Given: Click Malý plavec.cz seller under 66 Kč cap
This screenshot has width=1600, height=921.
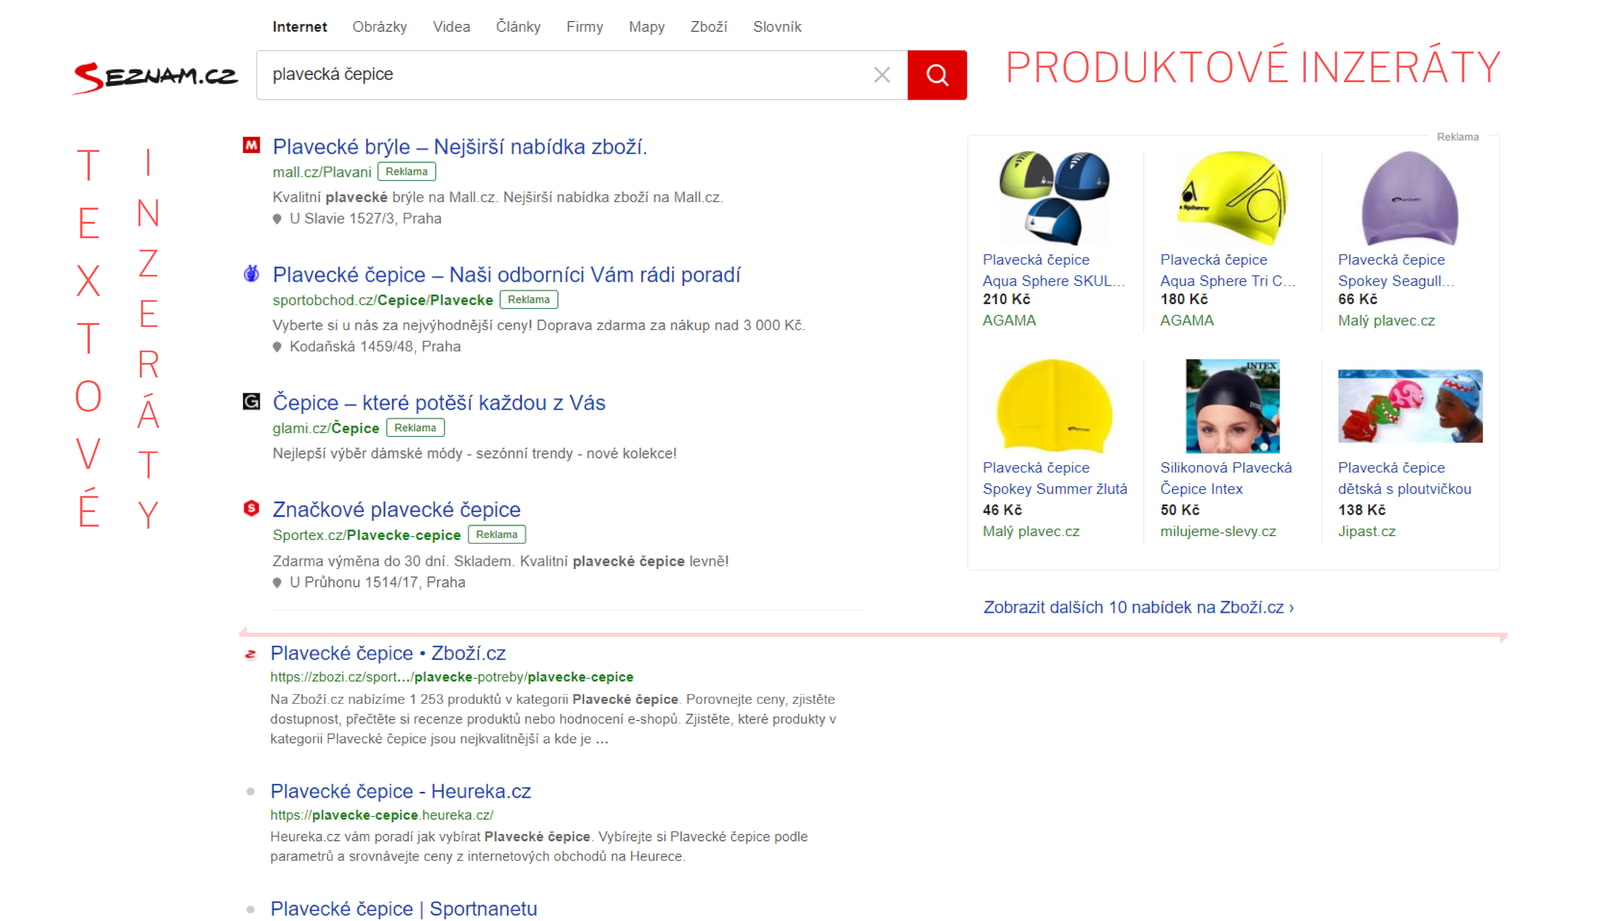Looking at the screenshot, I should pos(1386,321).
